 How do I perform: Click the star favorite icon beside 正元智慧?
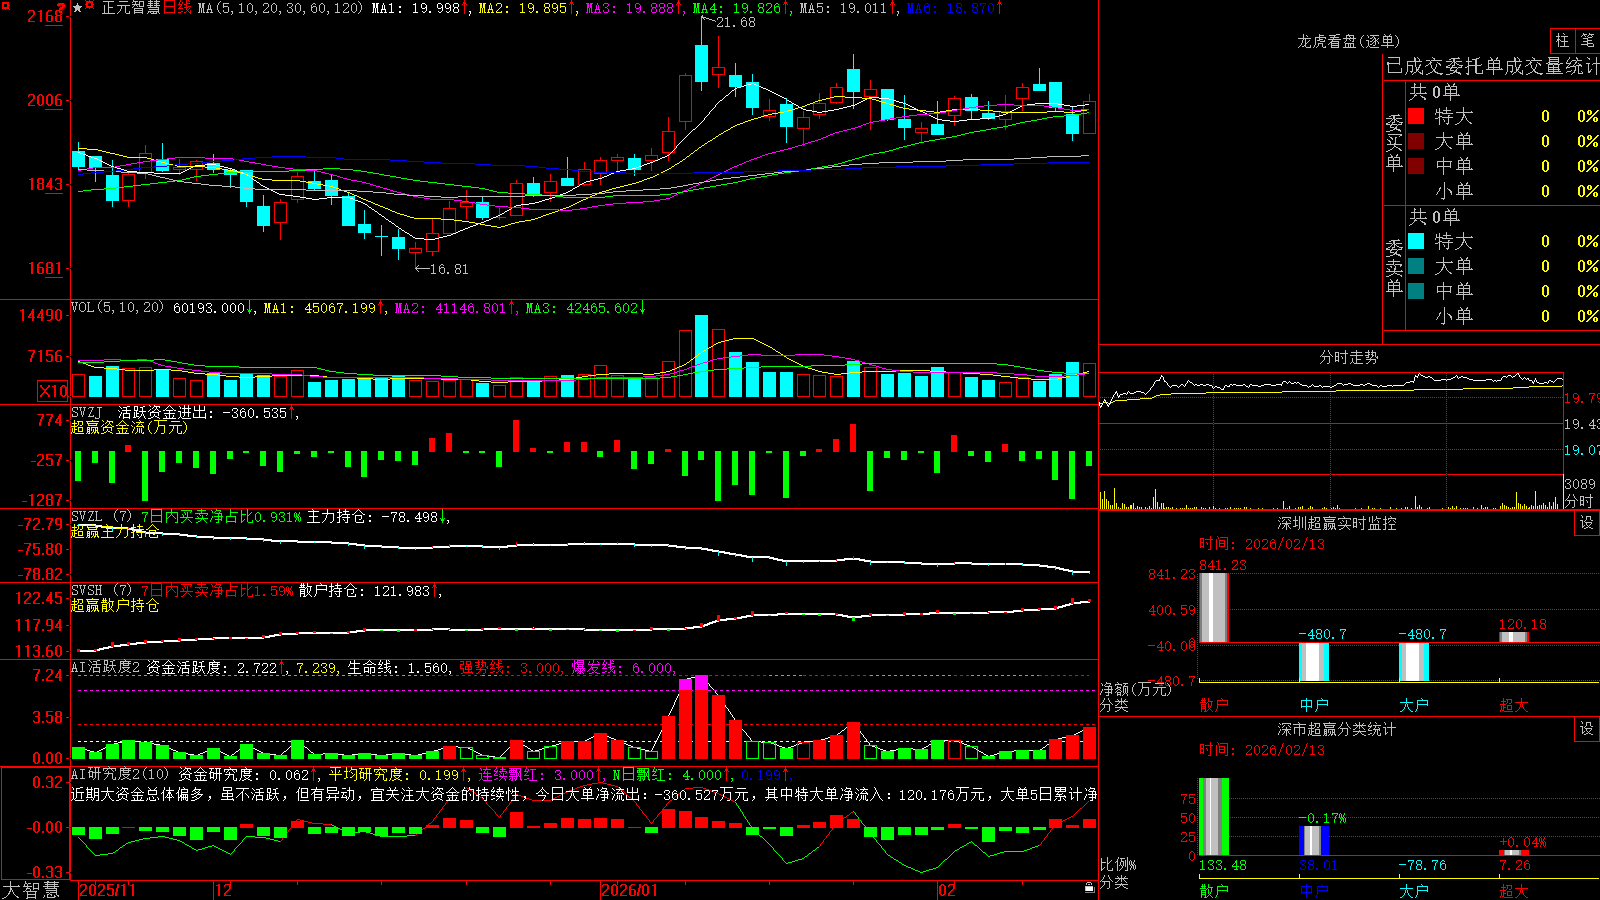point(78,8)
